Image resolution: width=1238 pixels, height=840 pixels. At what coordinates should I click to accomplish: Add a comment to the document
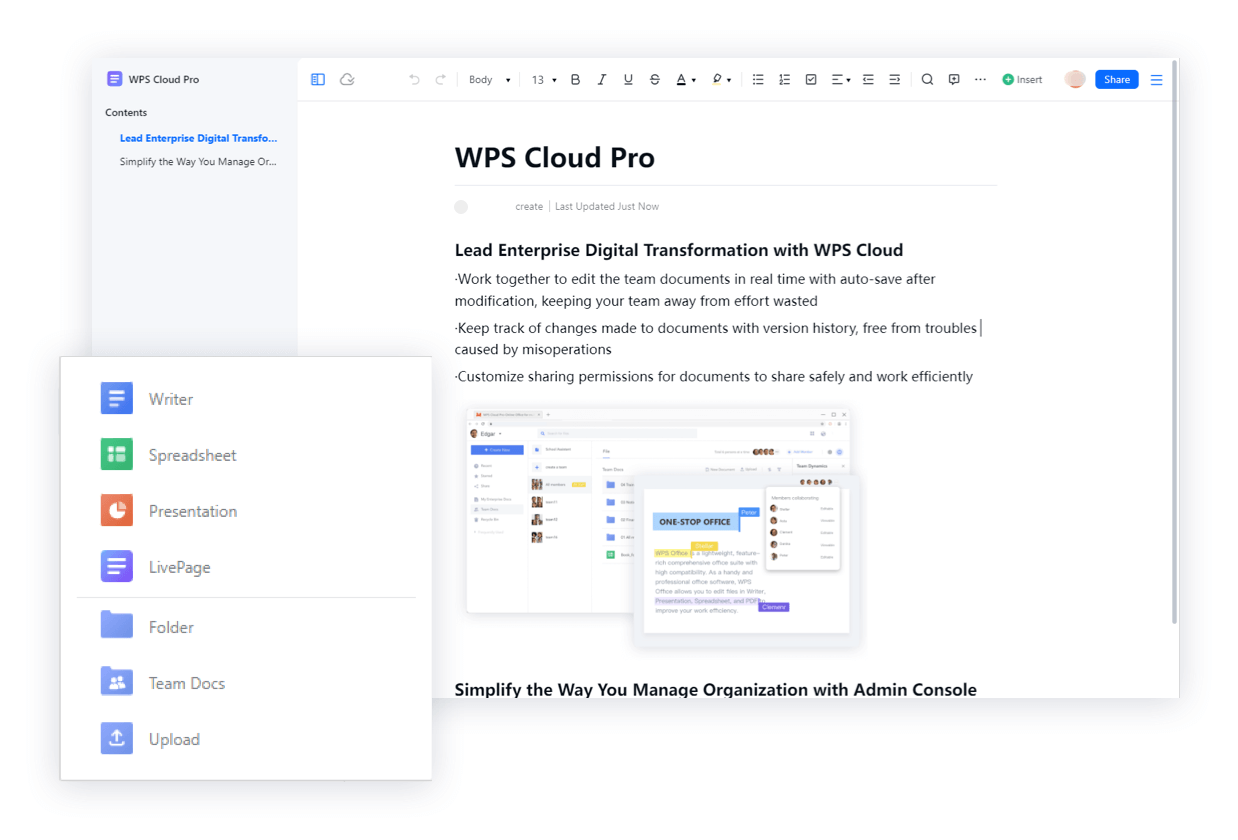(954, 80)
